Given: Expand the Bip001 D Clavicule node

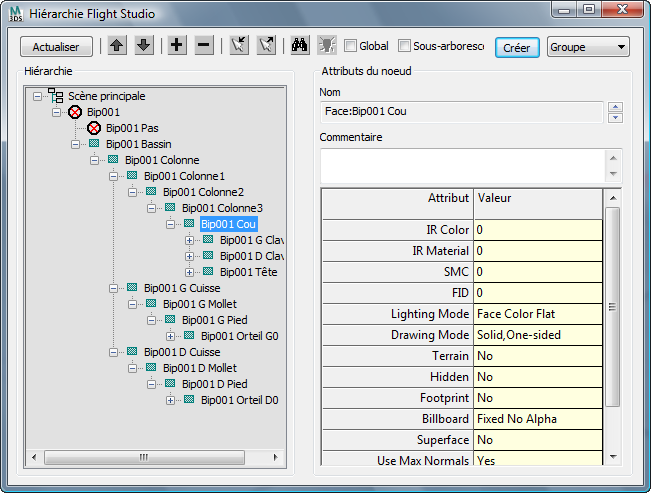Looking at the screenshot, I should click(x=189, y=257).
